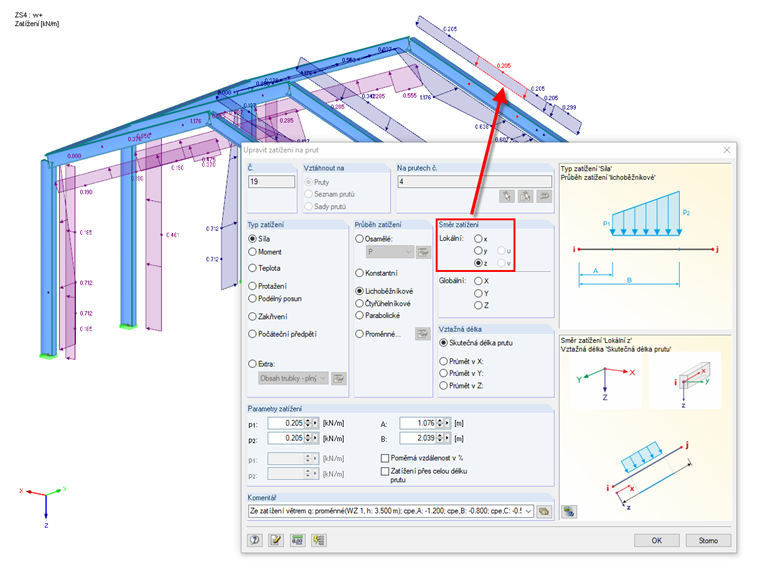Image resolution: width=760 pixels, height=570 pixels.
Task: Enable Zatížení přes celou délku prutu checkbox
Action: 385,471
